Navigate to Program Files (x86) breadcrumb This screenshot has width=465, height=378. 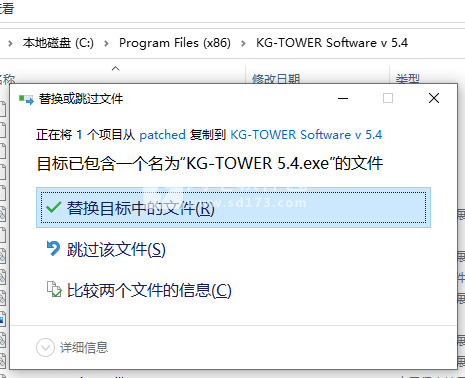[x=175, y=43]
